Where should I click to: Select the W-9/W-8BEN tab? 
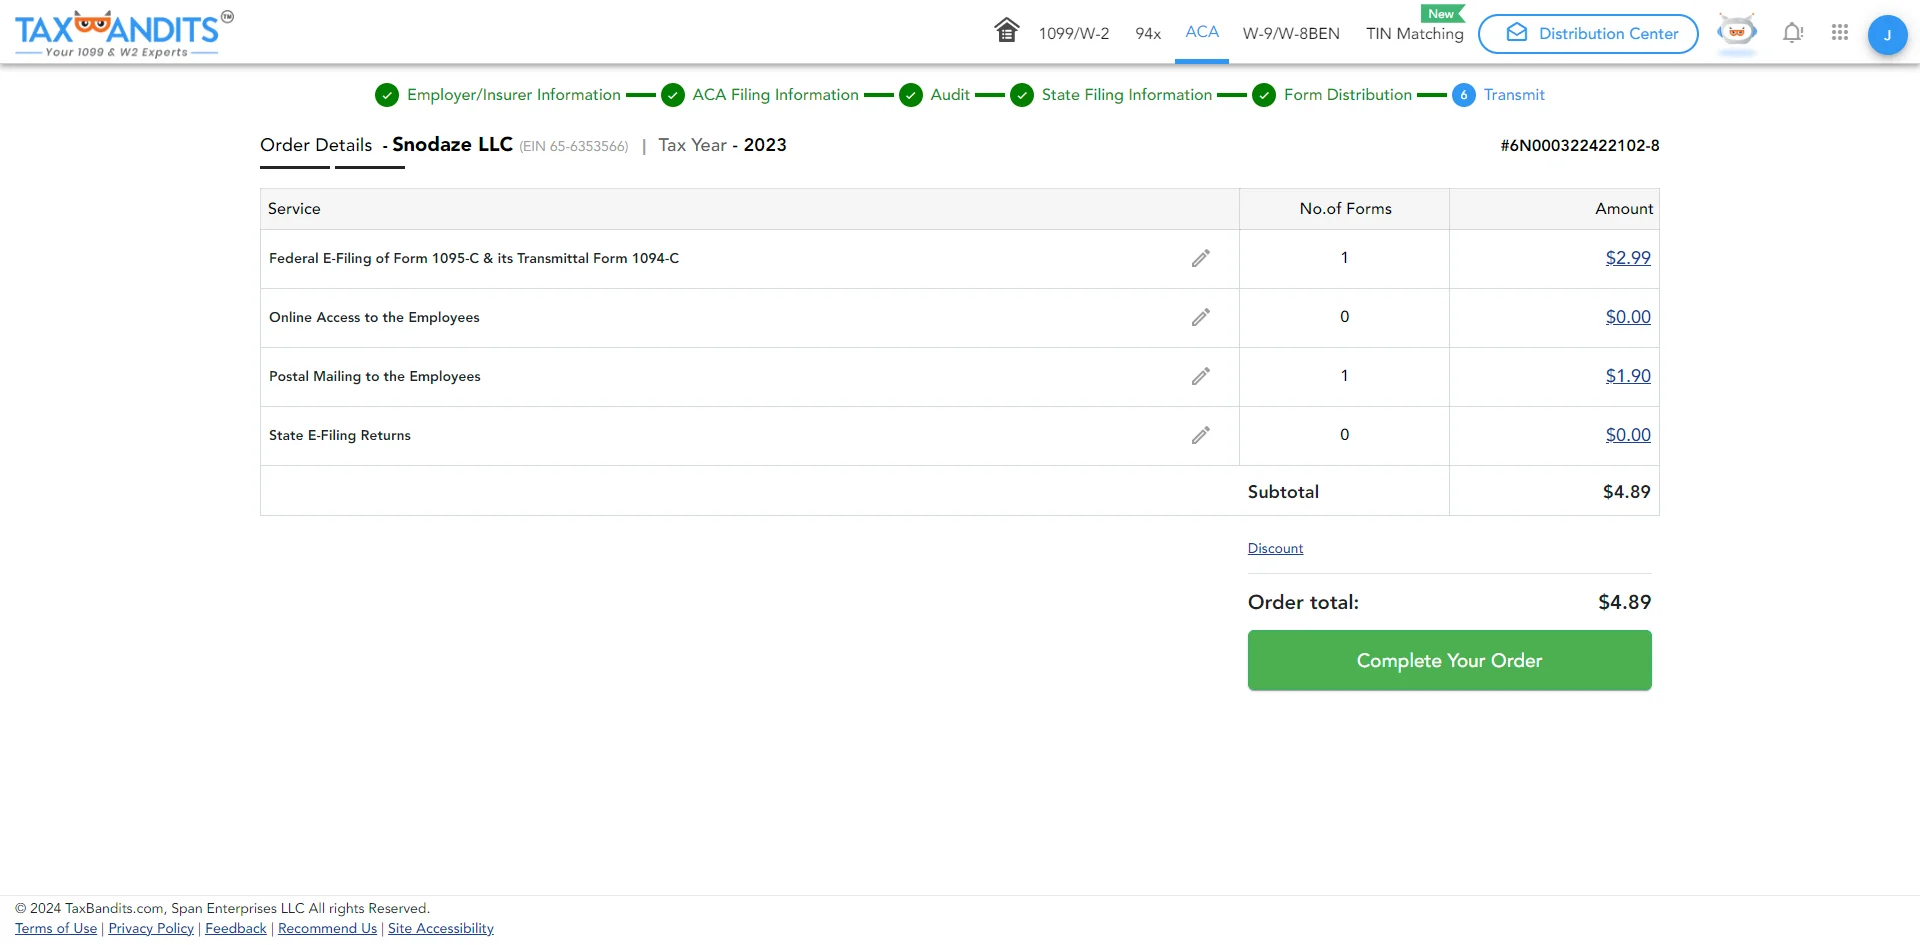[x=1291, y=33]
